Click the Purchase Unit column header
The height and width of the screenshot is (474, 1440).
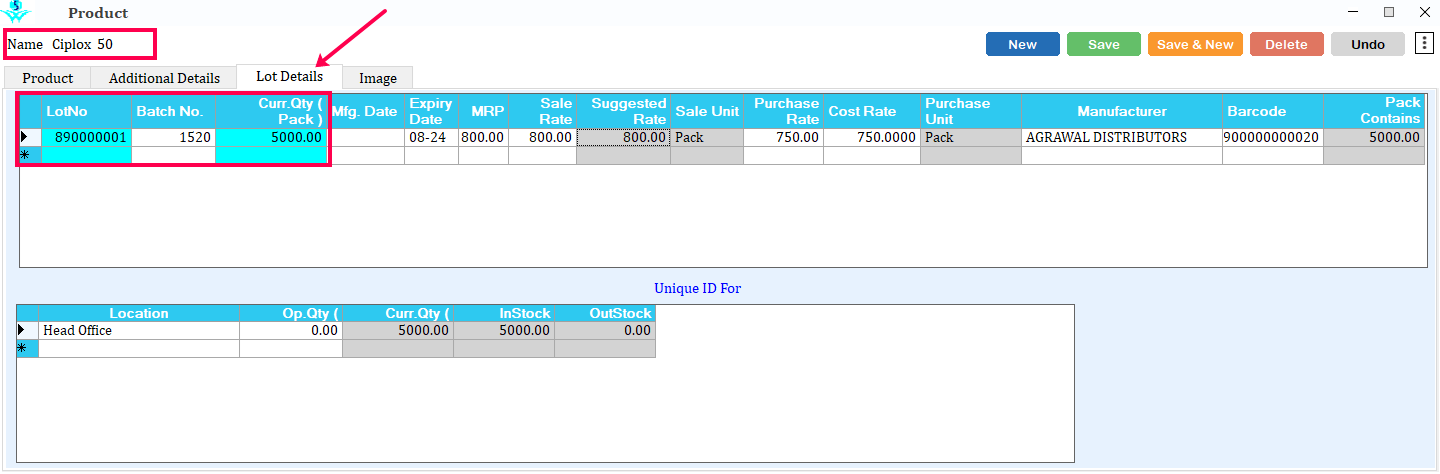[971, 111]
